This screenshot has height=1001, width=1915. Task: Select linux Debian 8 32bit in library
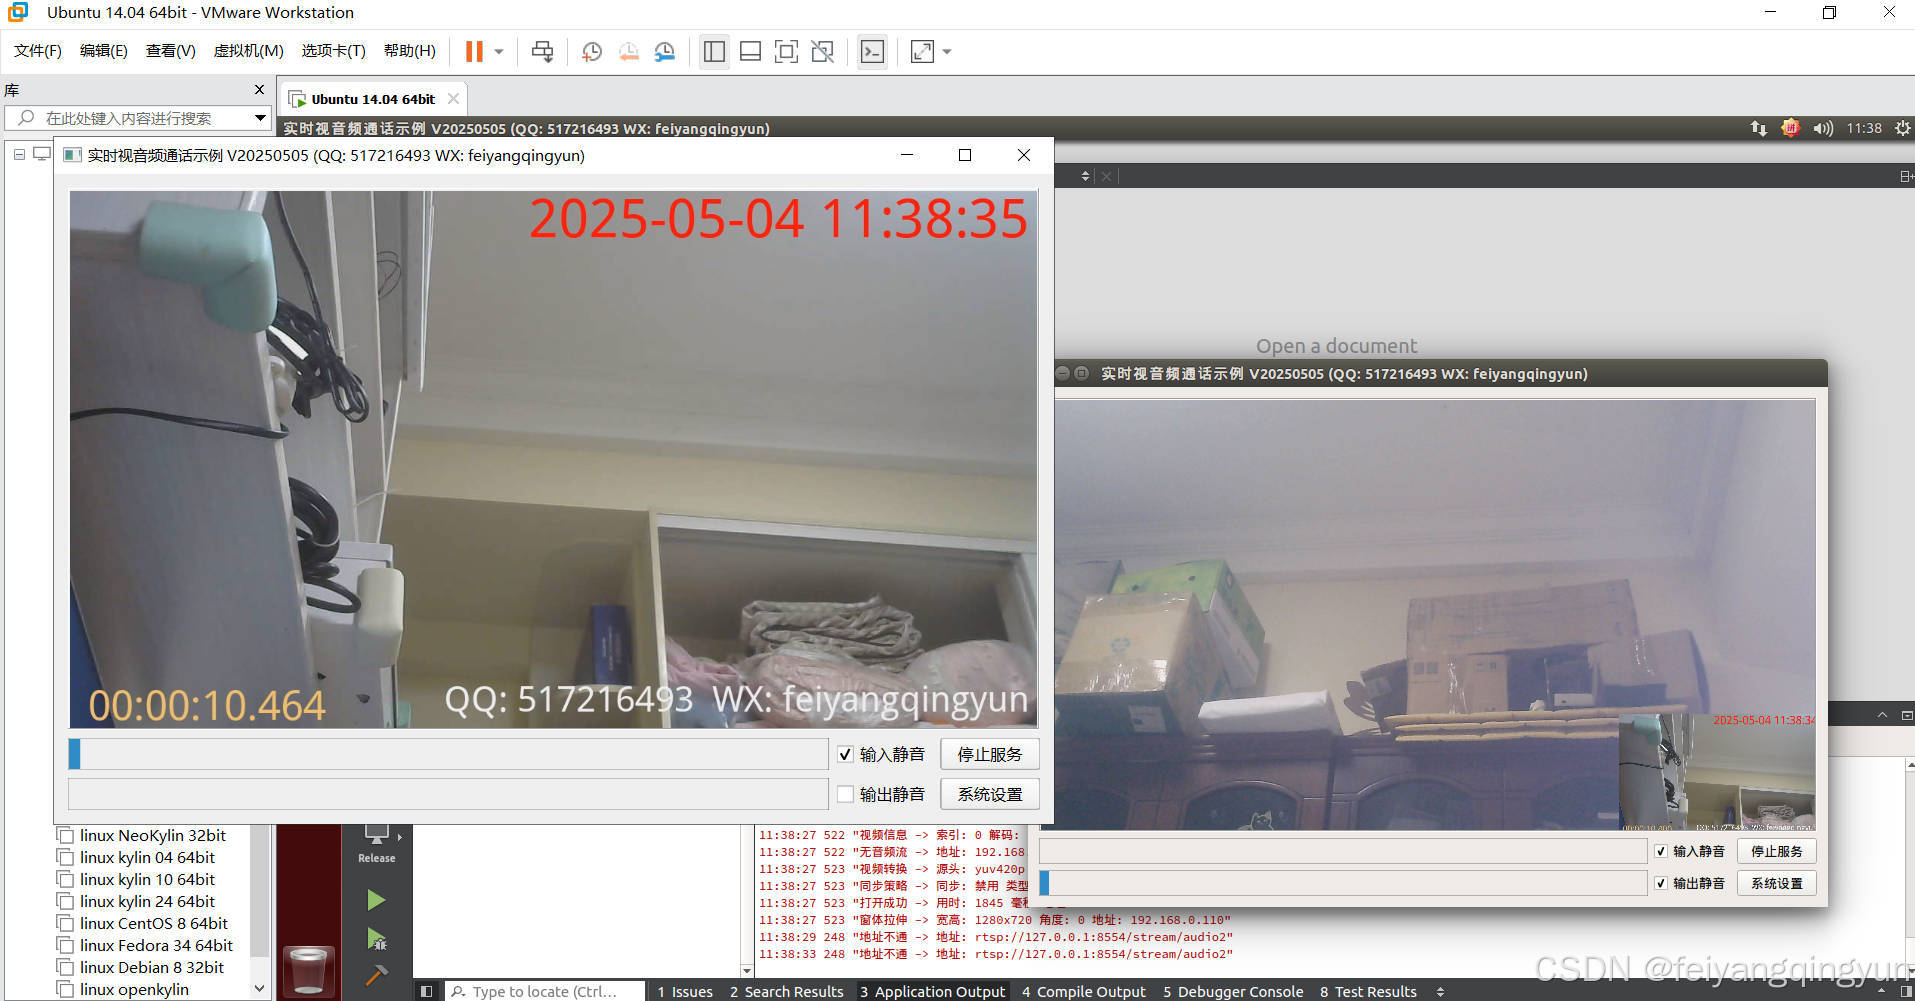pos(151,967)
